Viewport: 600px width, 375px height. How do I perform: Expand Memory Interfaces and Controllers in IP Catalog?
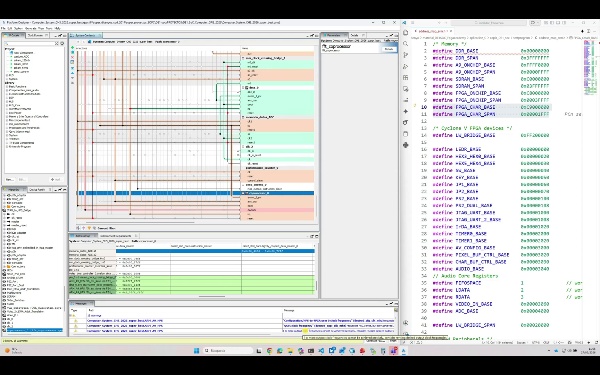tap(7, 116)
